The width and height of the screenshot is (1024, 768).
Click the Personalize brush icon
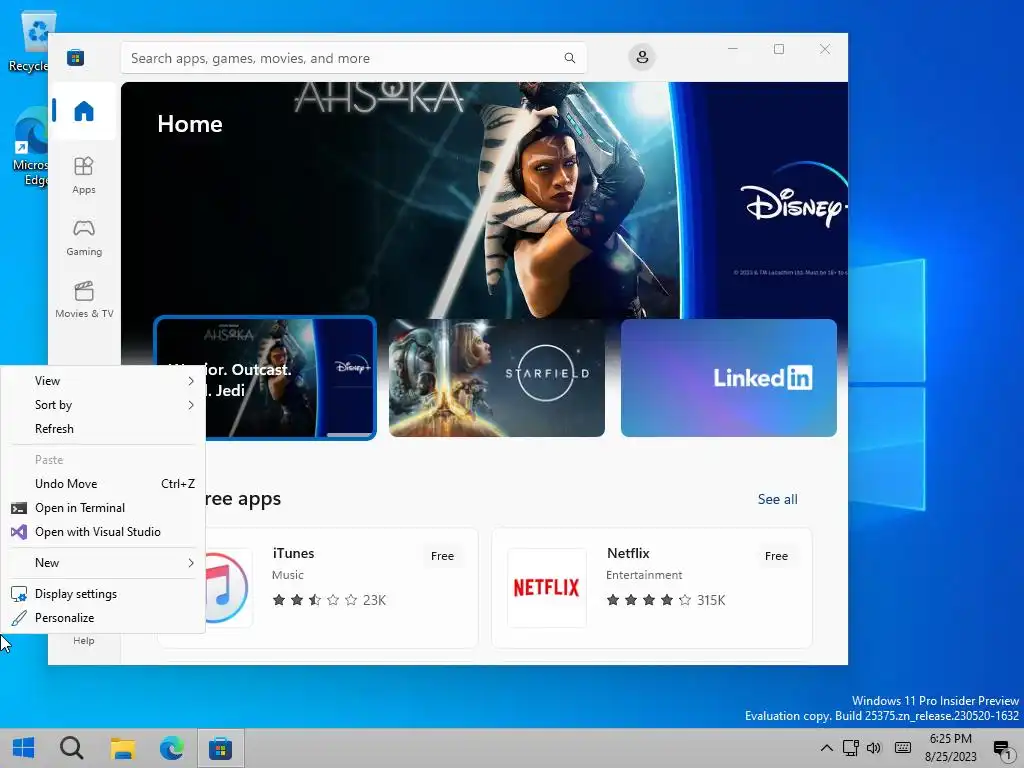[19, 618]
